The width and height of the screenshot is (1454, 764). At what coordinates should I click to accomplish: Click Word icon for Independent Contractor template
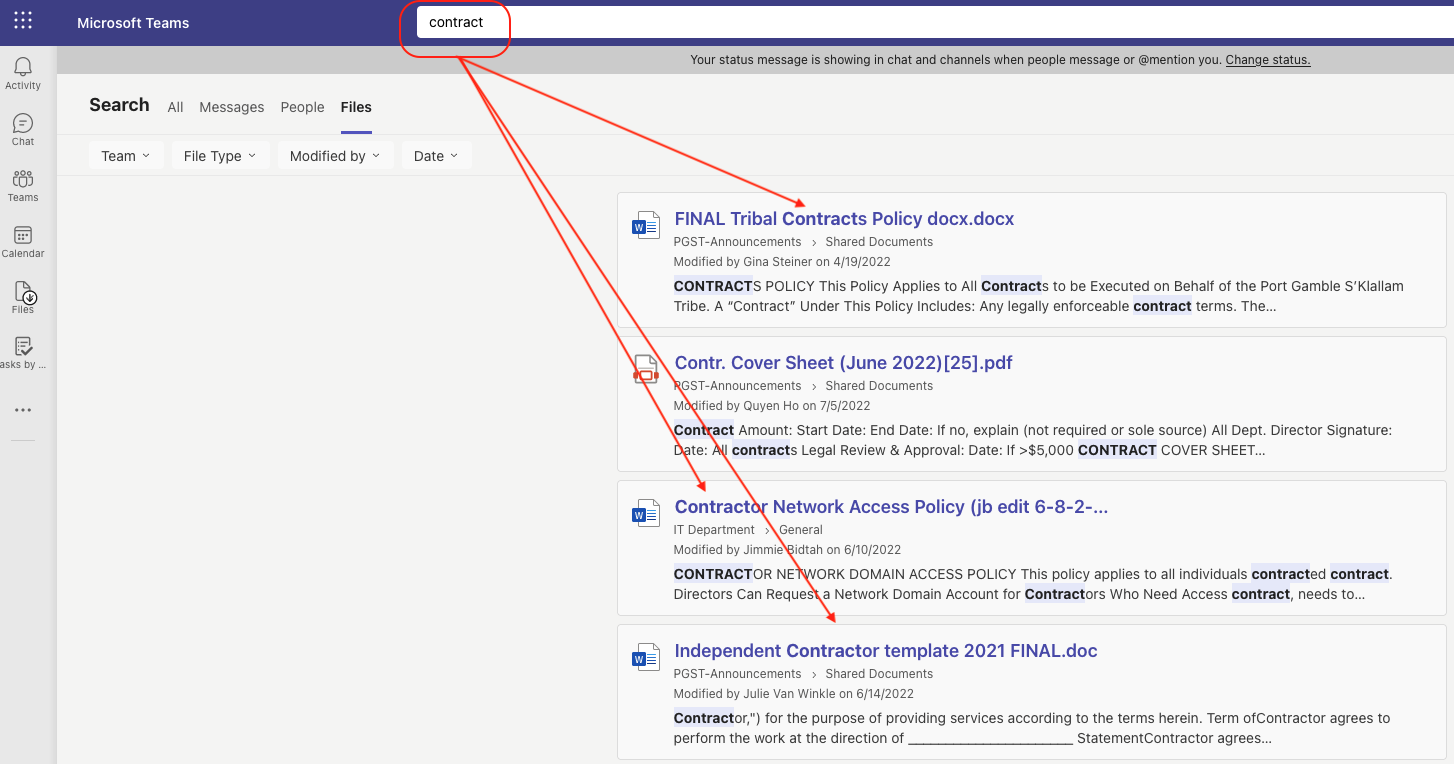646,657
